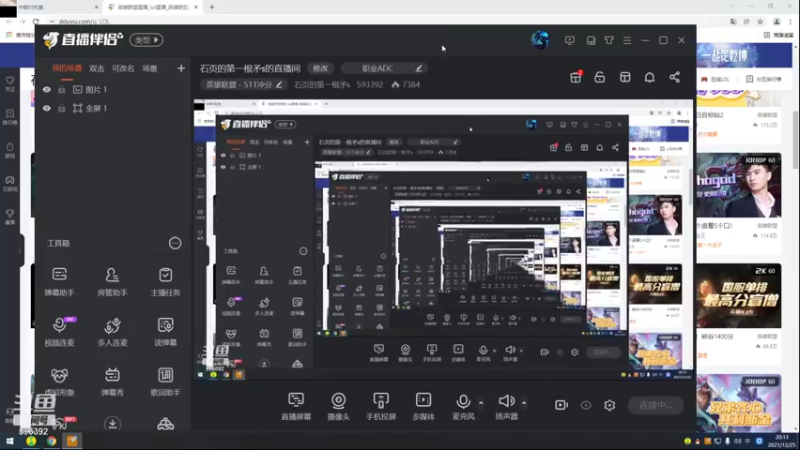Click the share icon
Viewport: 800px width, 450px height.
click(x=674, y=77)
